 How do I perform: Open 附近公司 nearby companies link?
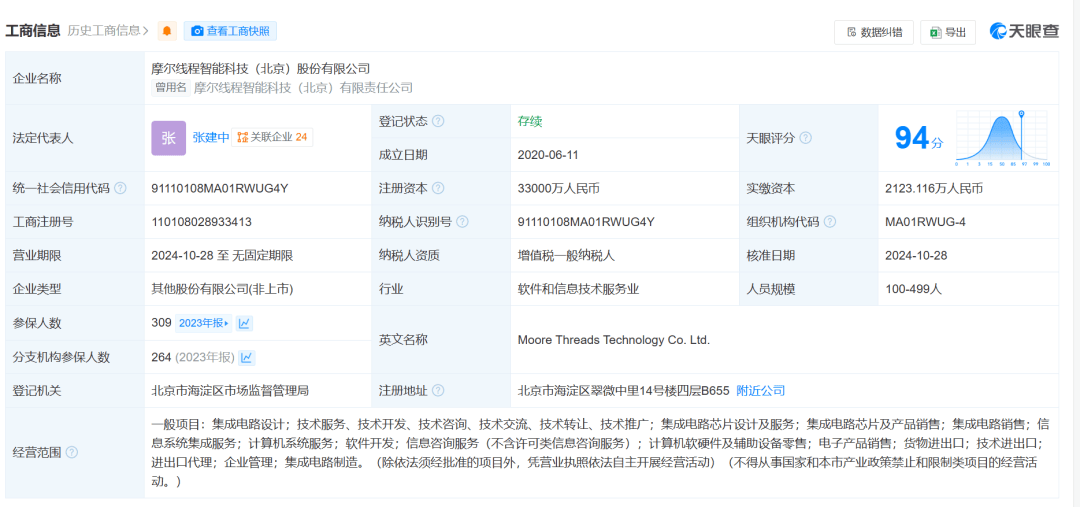coord(760,391)
